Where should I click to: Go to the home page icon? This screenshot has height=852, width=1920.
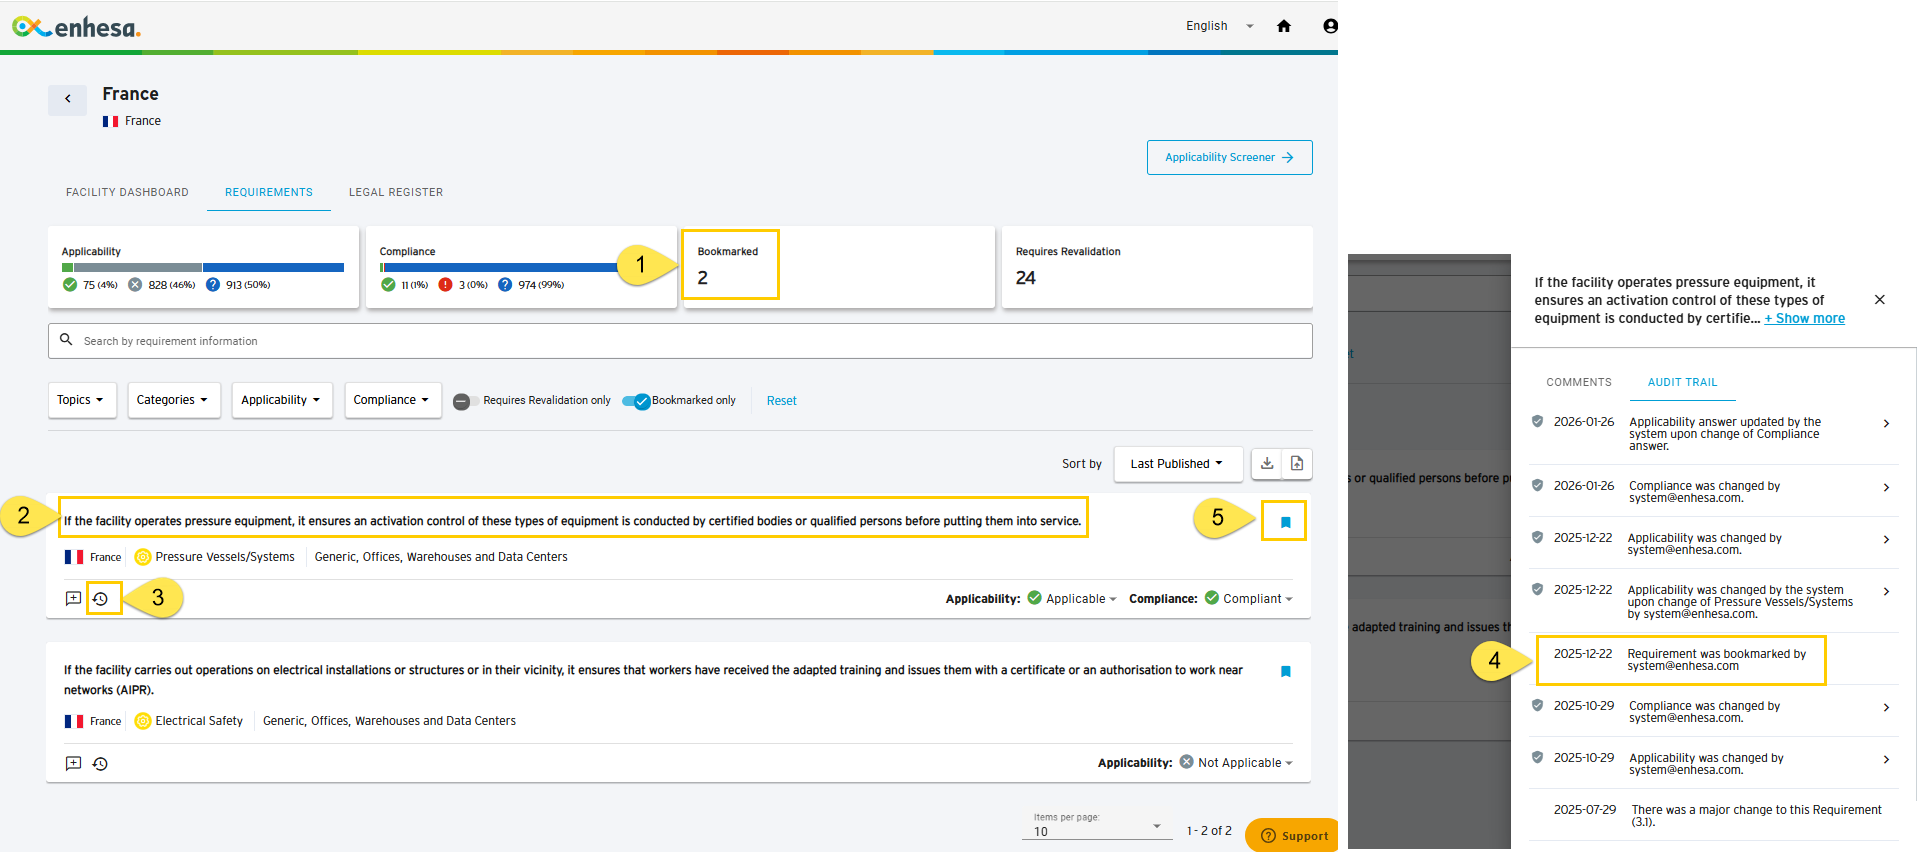pyautogui.click(x=1284, y=26)
